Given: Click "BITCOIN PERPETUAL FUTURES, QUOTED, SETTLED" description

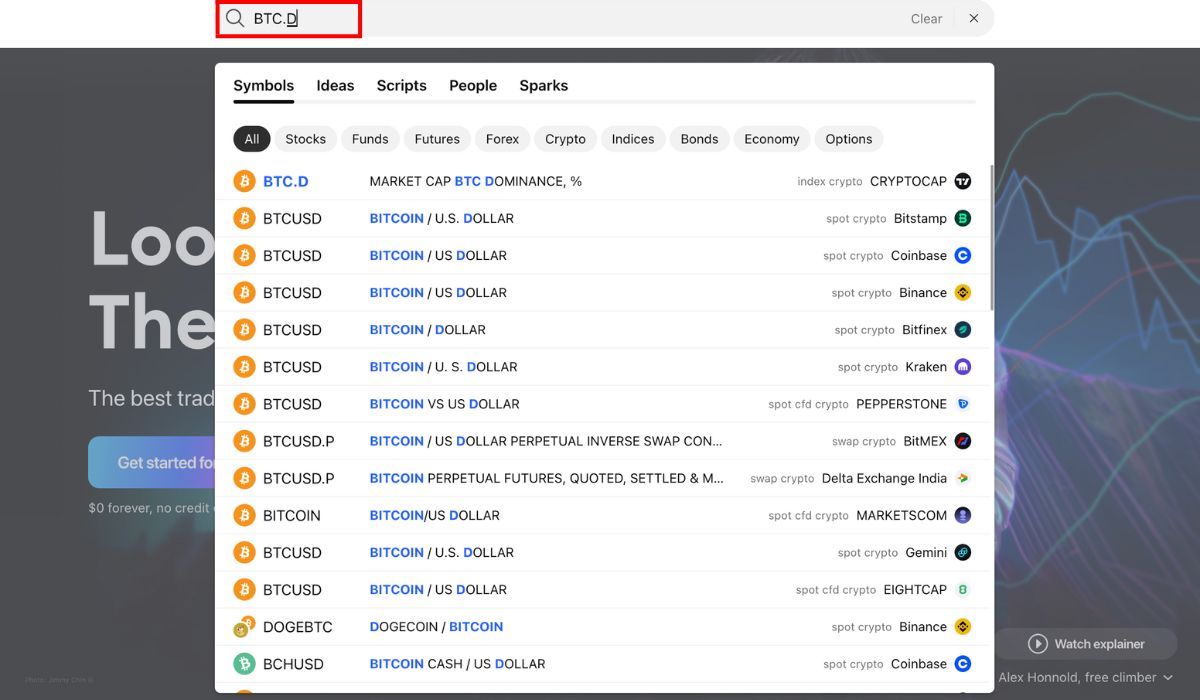Looking at the screenshot, I should tap(547, 478).
